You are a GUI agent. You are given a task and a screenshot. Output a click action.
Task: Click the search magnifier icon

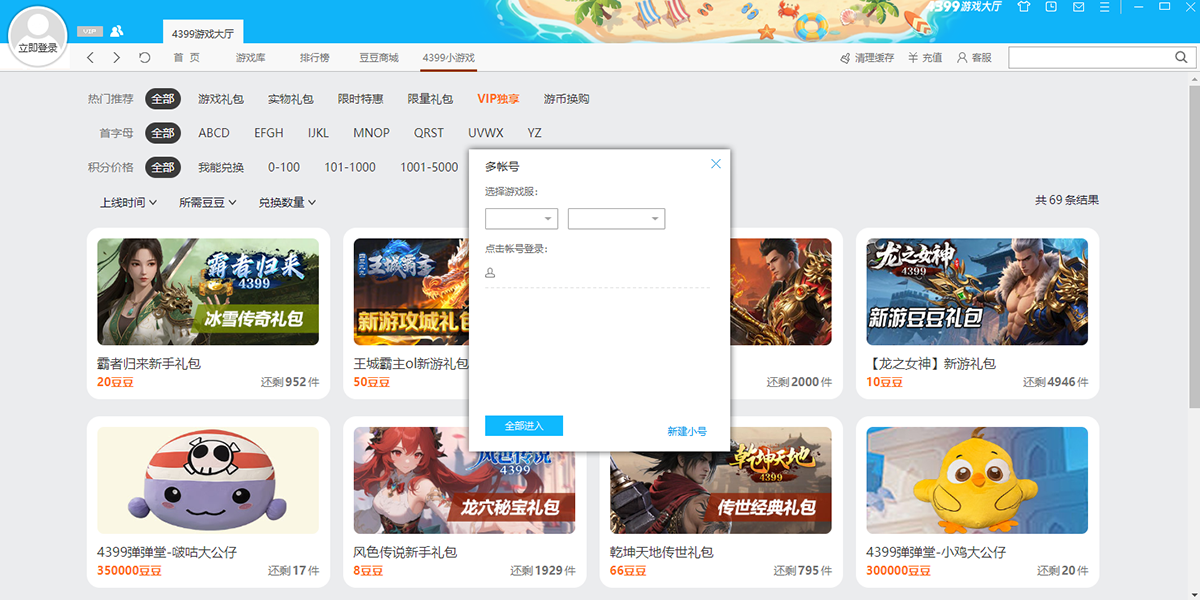pyautogui.click(x=1180, y=58)
